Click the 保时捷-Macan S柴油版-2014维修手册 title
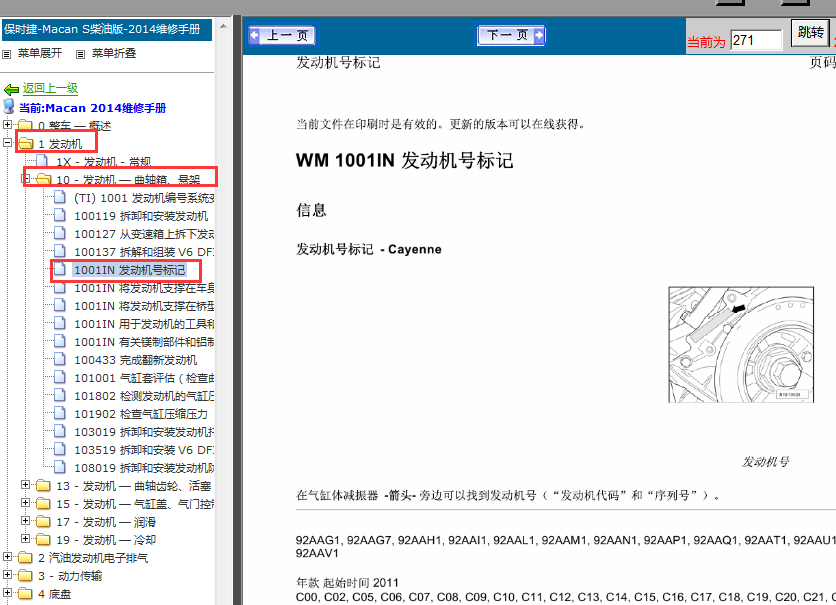The width and height of the screenshot is (836, 605). click(x=102, y=29)
